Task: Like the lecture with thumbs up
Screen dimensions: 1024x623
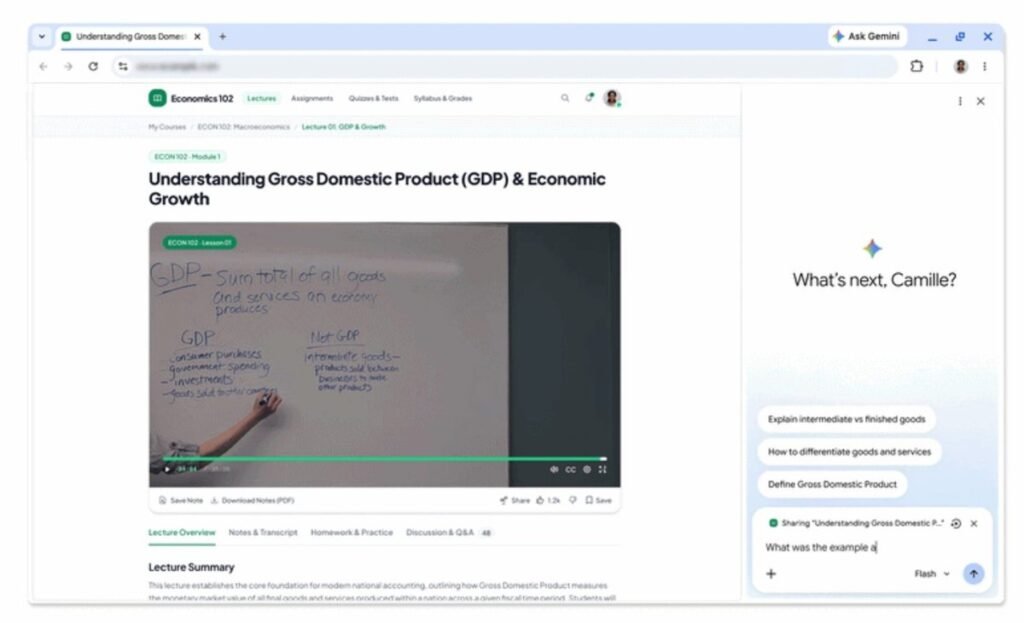Action: click(549, 501)
